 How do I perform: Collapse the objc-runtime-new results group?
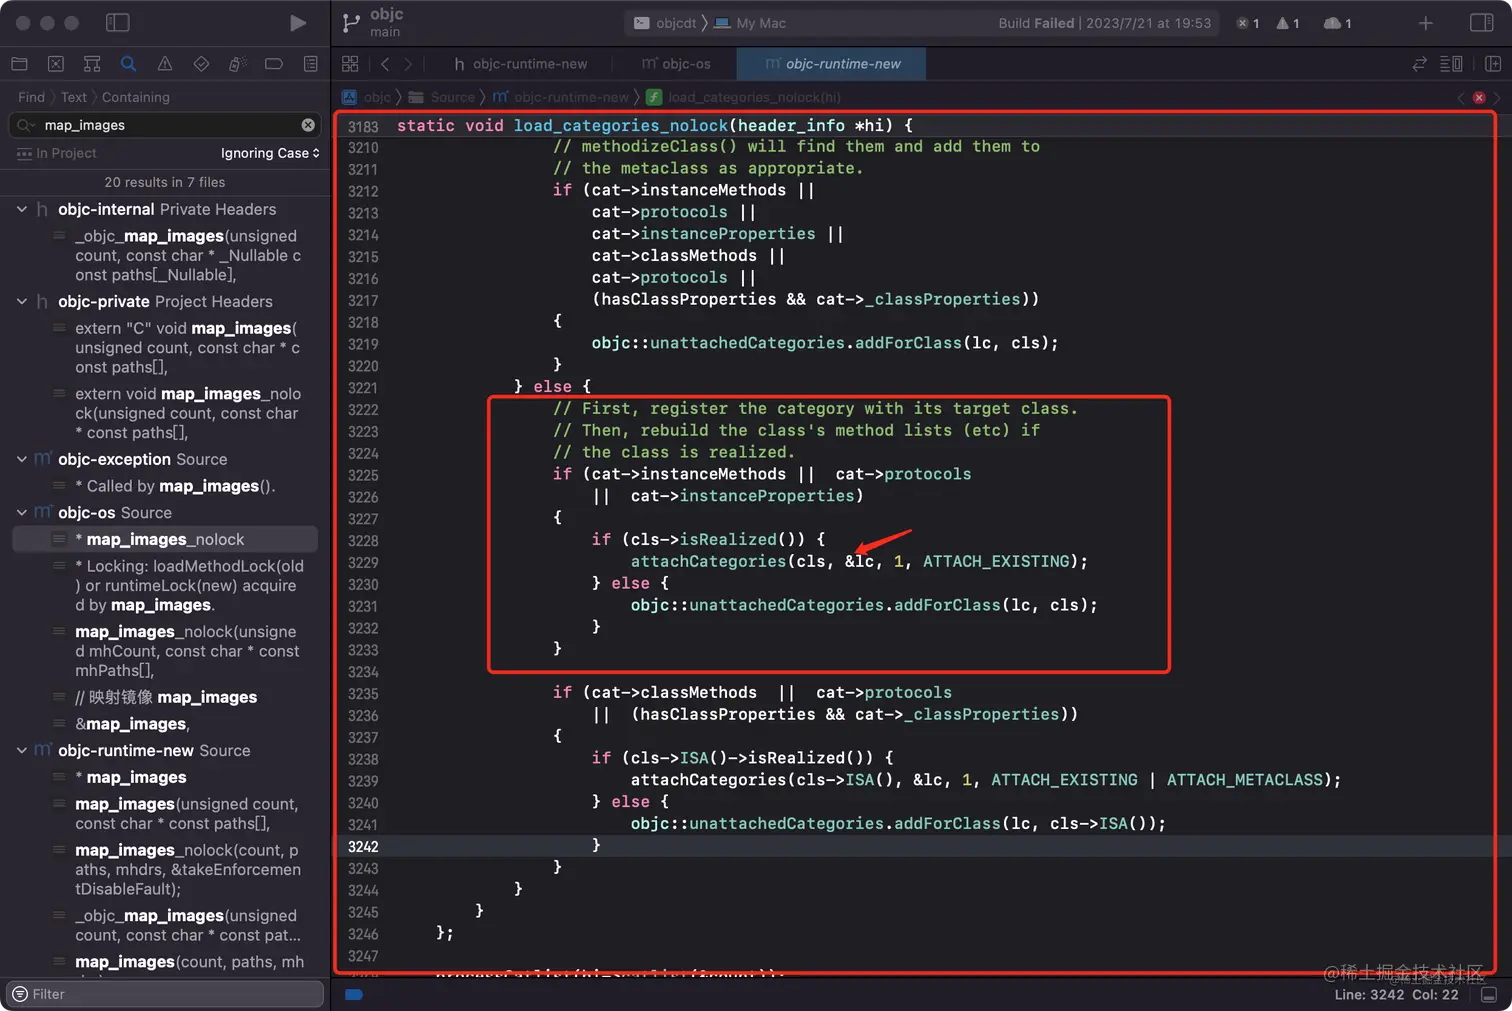point(22,750)
